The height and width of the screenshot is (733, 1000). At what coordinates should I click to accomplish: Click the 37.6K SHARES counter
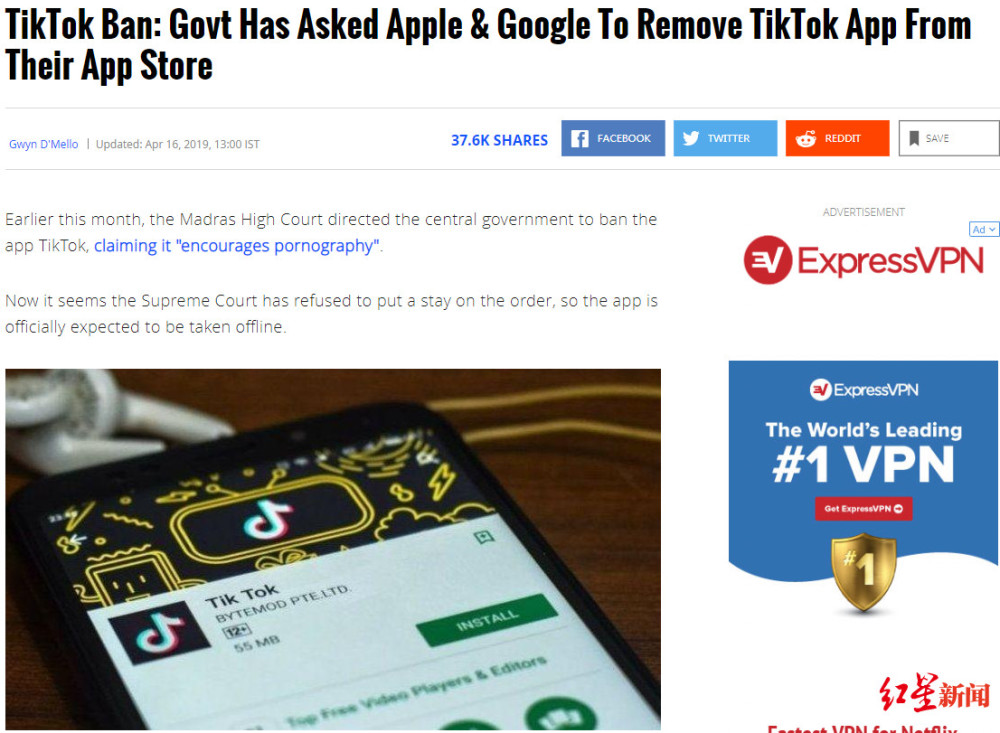click(499, 140)
